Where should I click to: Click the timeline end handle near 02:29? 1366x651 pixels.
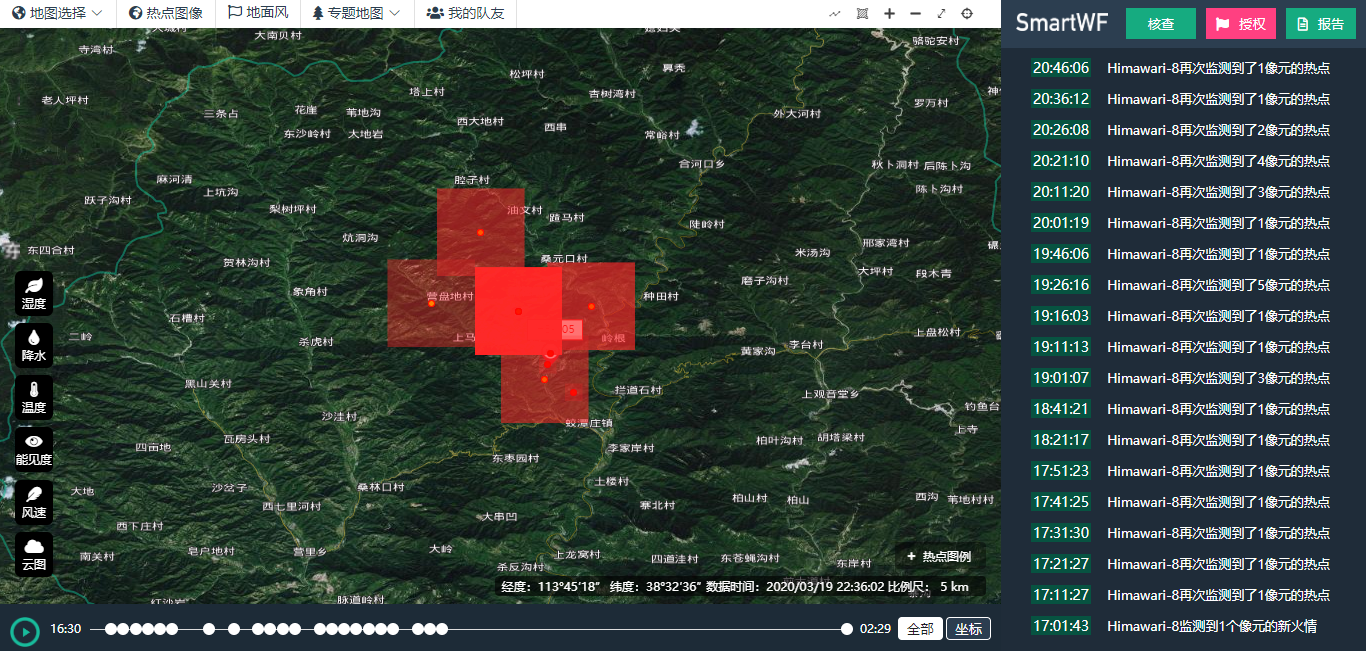coord(847,629)
